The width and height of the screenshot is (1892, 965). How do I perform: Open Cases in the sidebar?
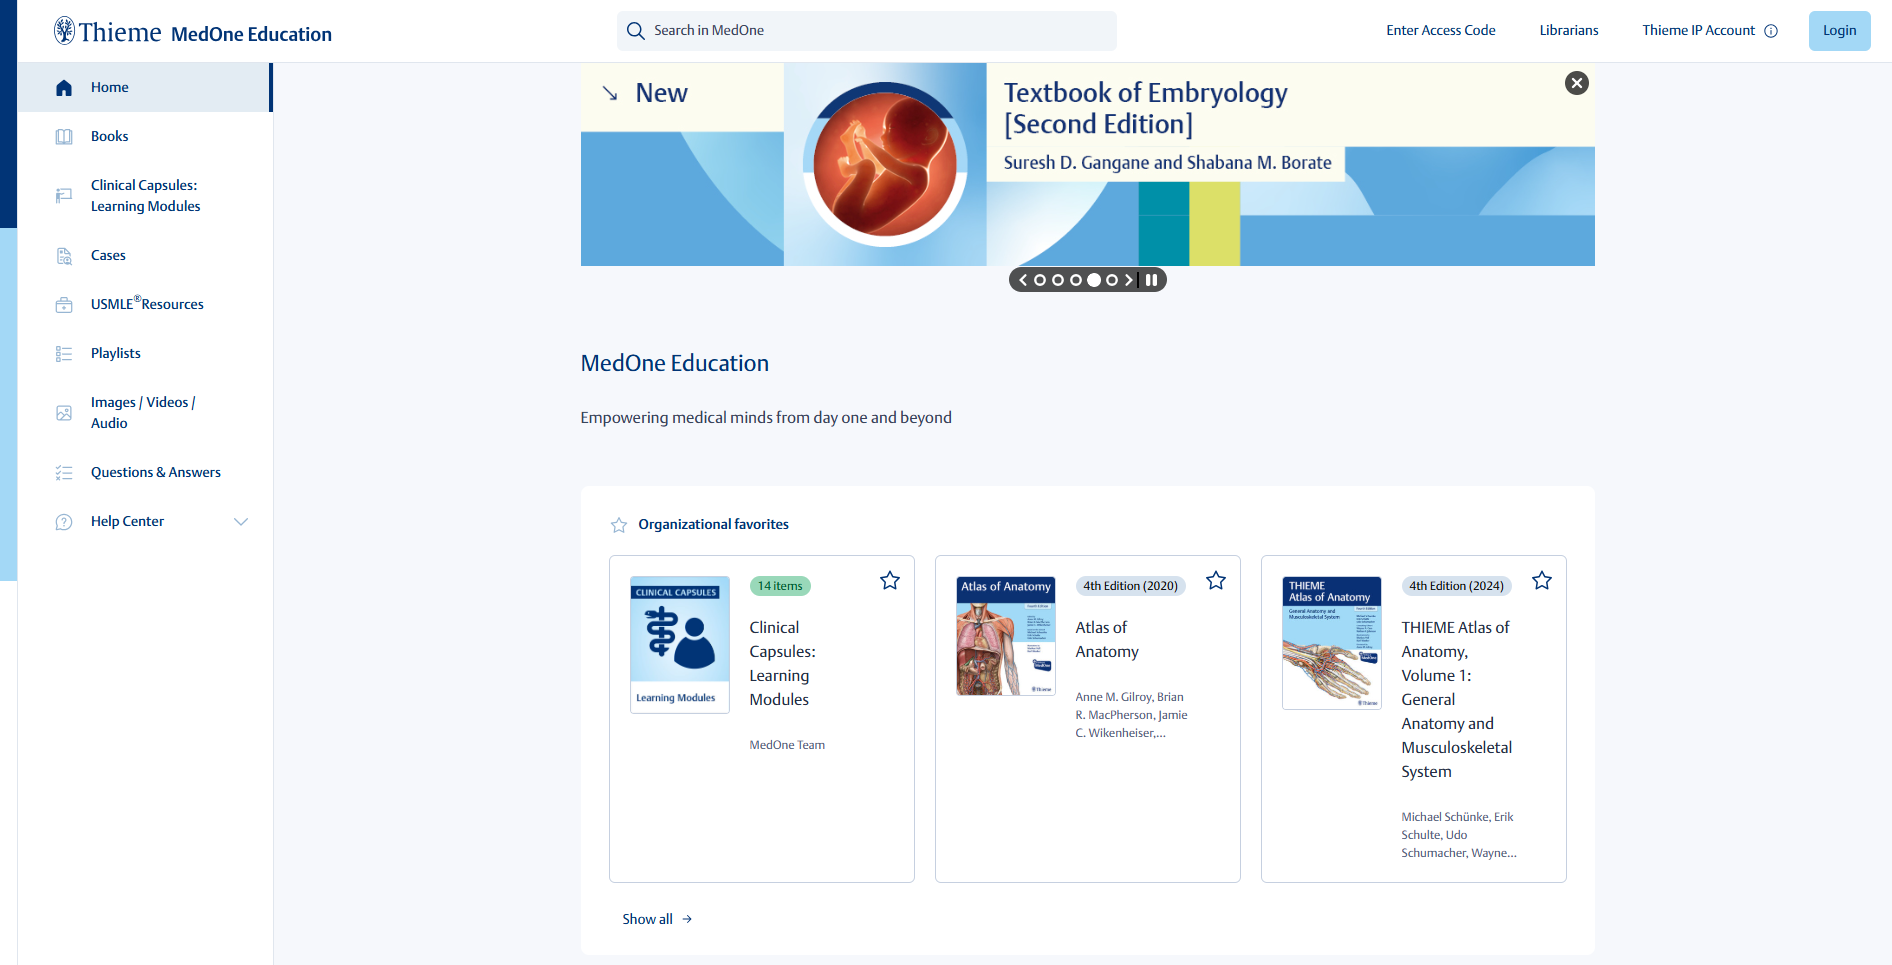coord(145,255)
